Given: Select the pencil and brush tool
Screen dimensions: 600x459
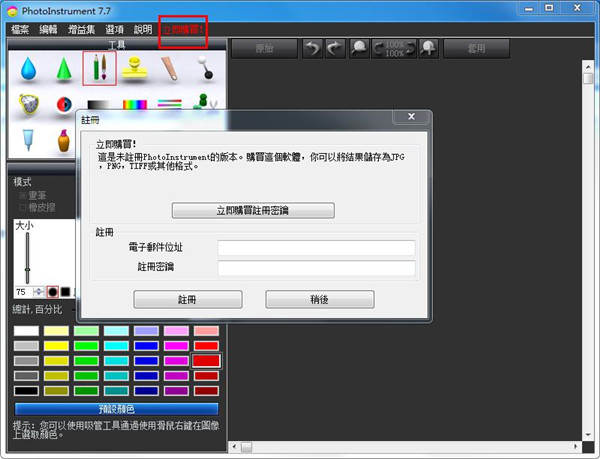Looking at the screenshot, I should click(99, 68).
